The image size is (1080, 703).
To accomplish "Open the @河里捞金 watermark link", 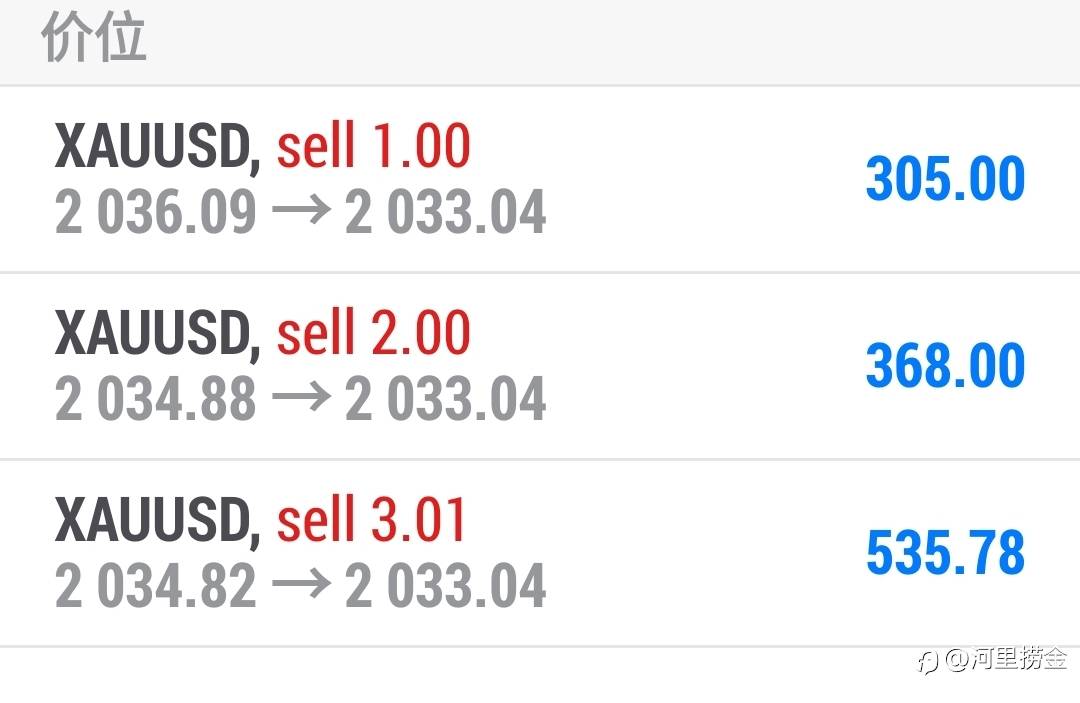I will pyautogui.click(x=1006, y=660).
